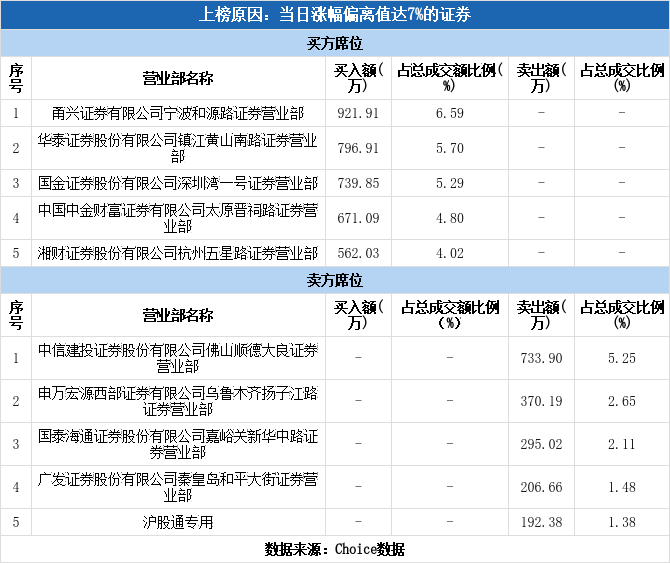Click sell amount 370.19

click(541, 401)
